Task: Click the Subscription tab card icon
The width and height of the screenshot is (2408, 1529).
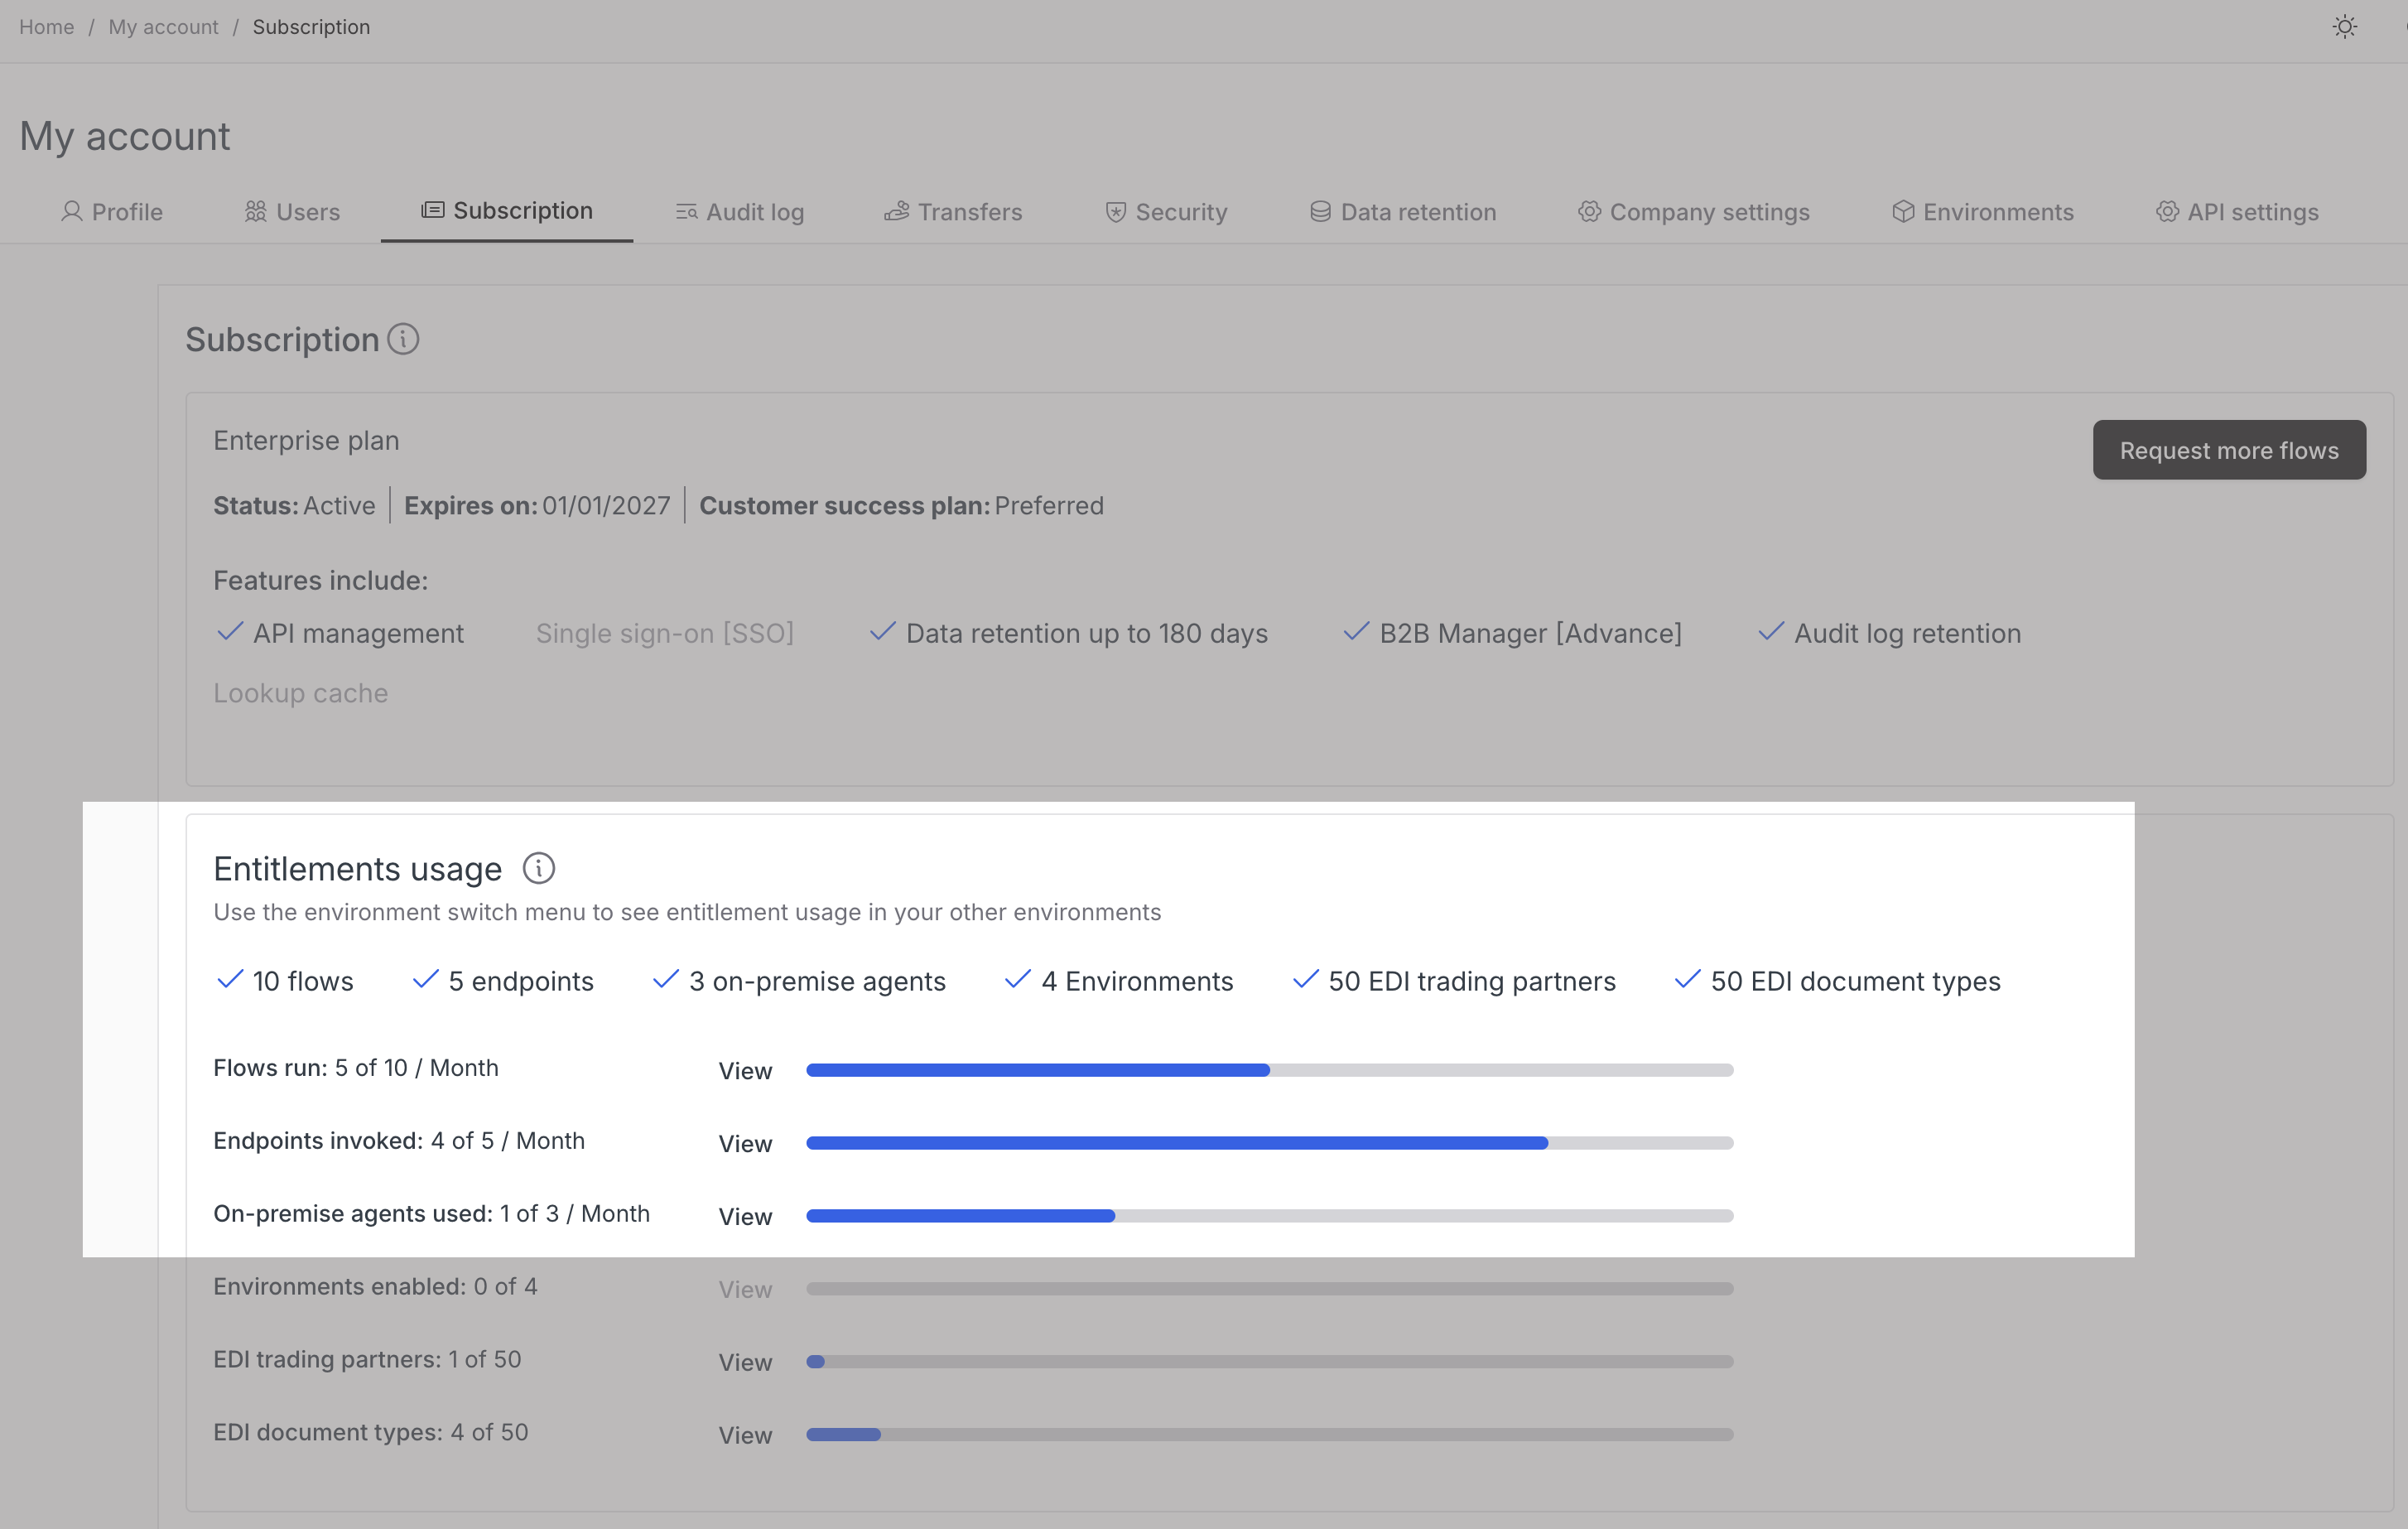Action: click(432, 210)
